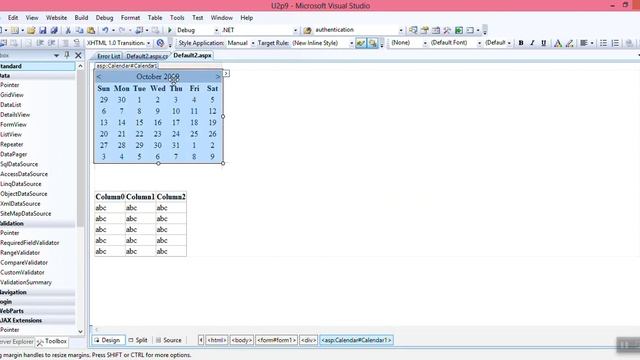Go to next month in calendar
640x360 pixels.
(218, 77)
